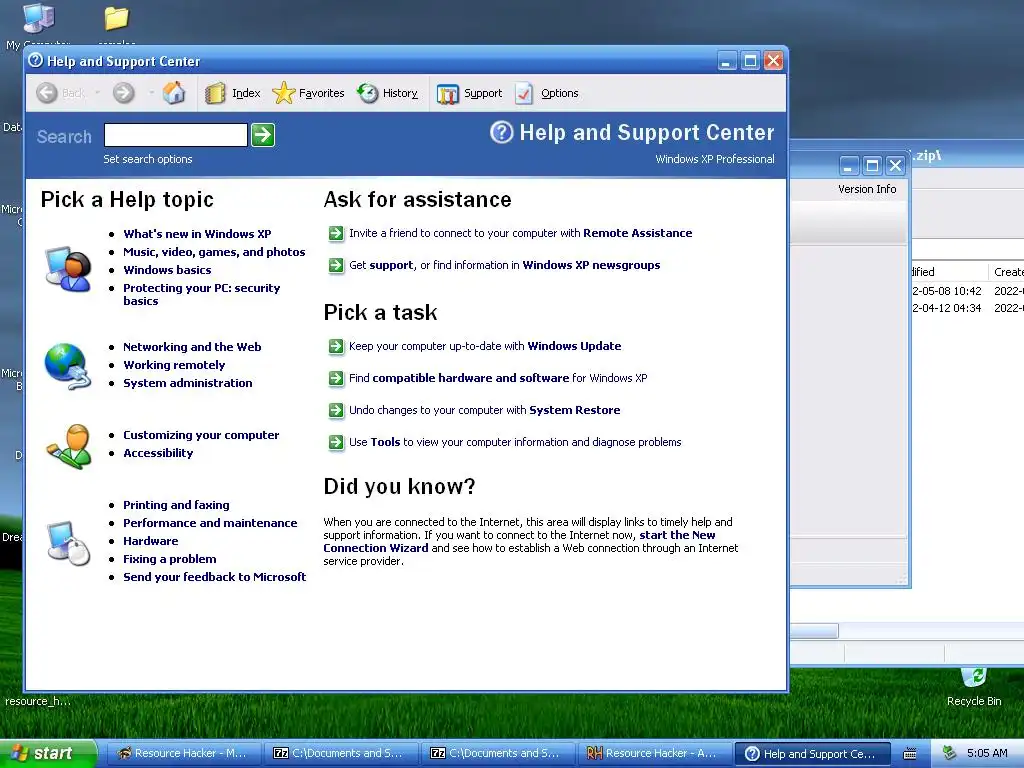
Task: Open the Index toolbar item
Action: [232, 93]
